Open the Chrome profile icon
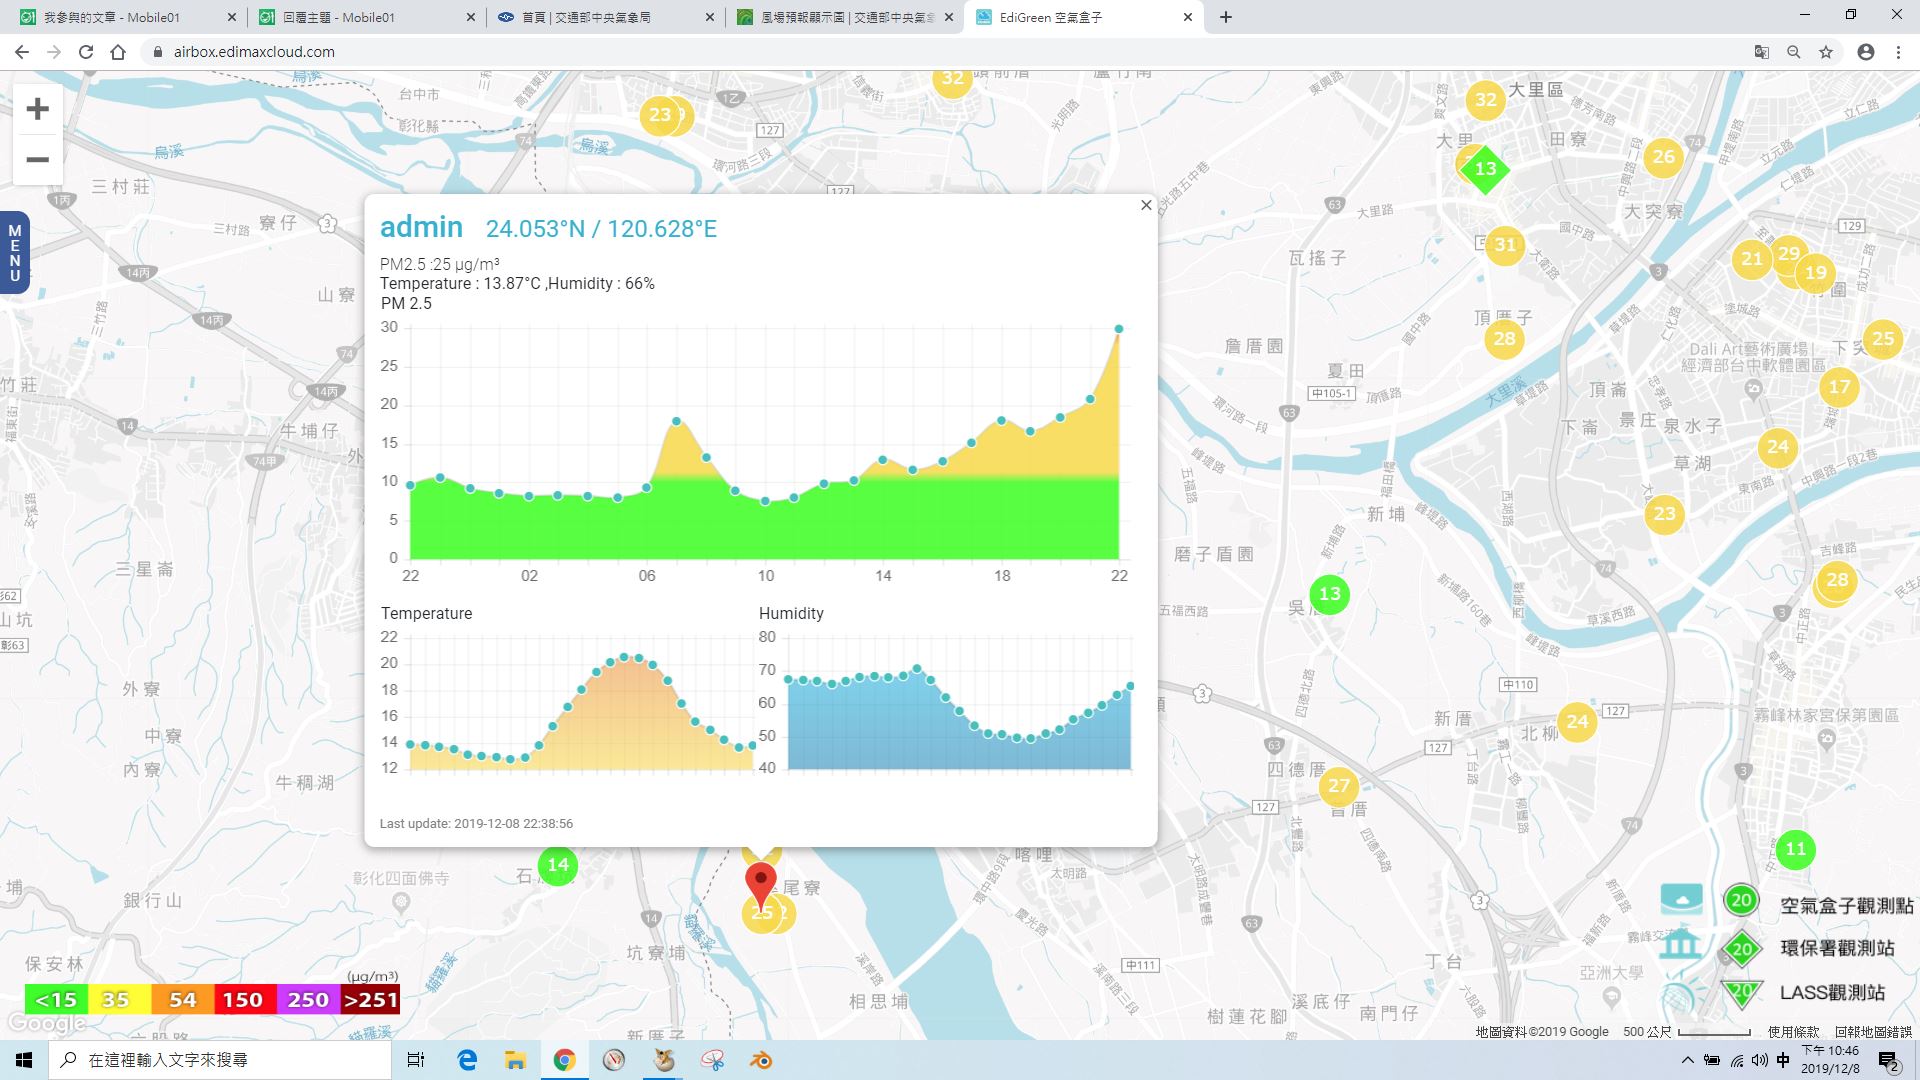The height and width of the screenshot is (1080, 1920). coord(1866,52)
